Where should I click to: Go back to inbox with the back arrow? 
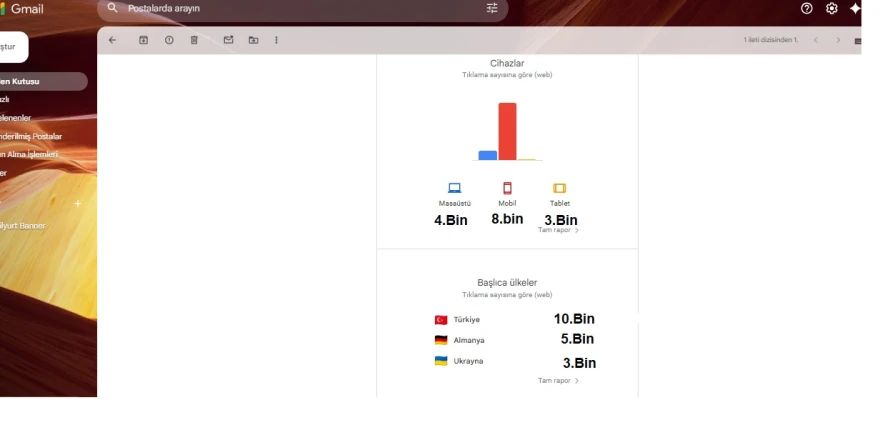click(112, 40)
